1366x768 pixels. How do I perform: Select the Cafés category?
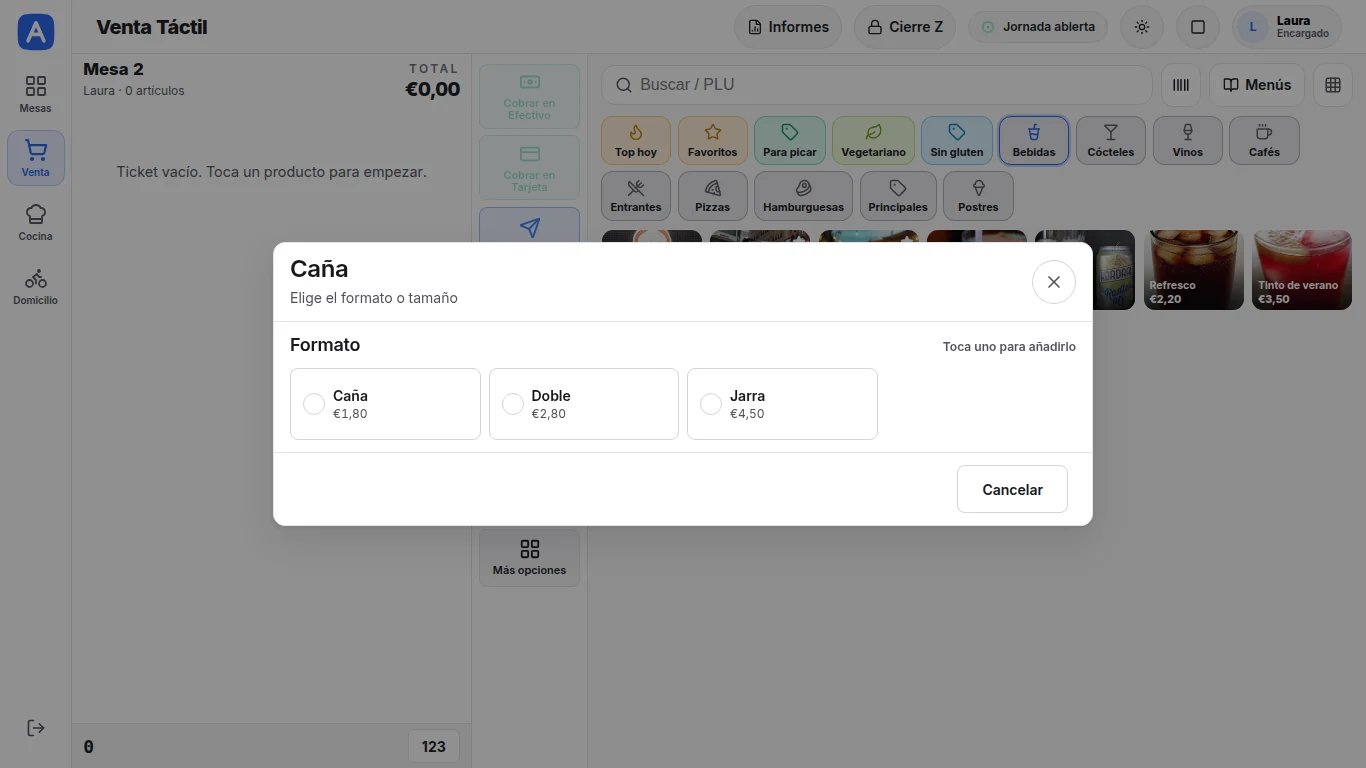[x=1264, y=140]
